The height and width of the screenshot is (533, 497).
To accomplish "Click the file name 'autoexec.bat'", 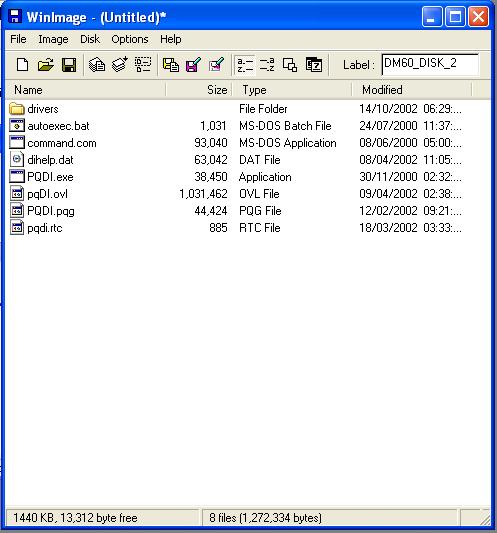I will coord(58,126).
